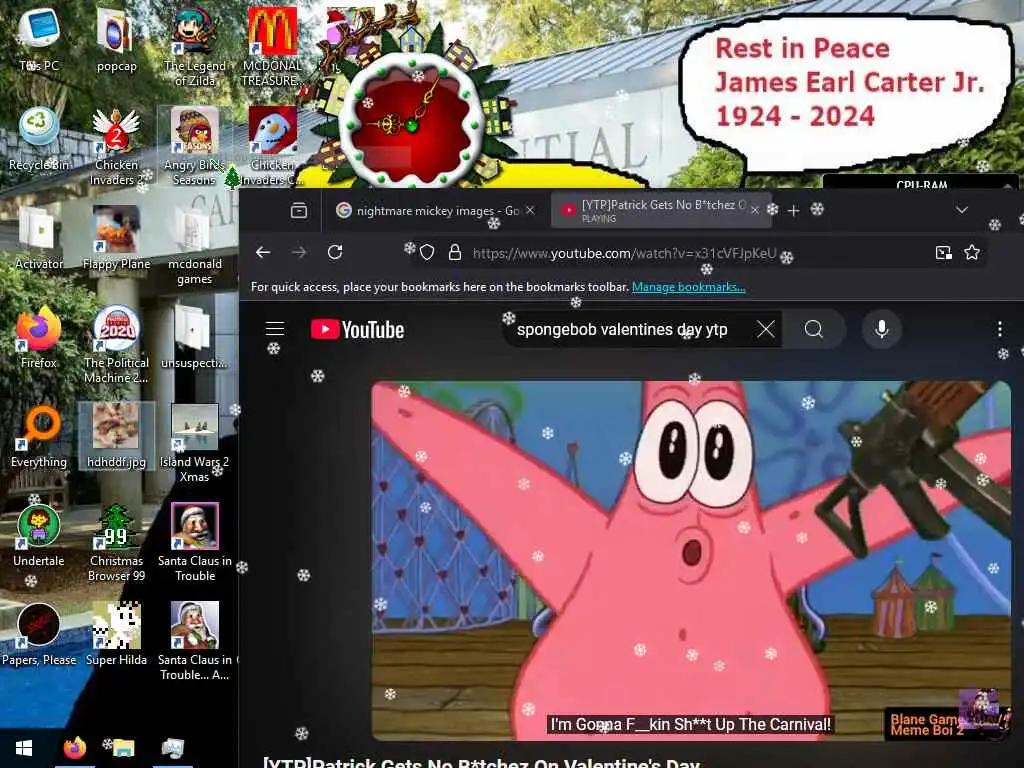
Task: Launch popcap desktop shortcut
Action: pos(116,40)
